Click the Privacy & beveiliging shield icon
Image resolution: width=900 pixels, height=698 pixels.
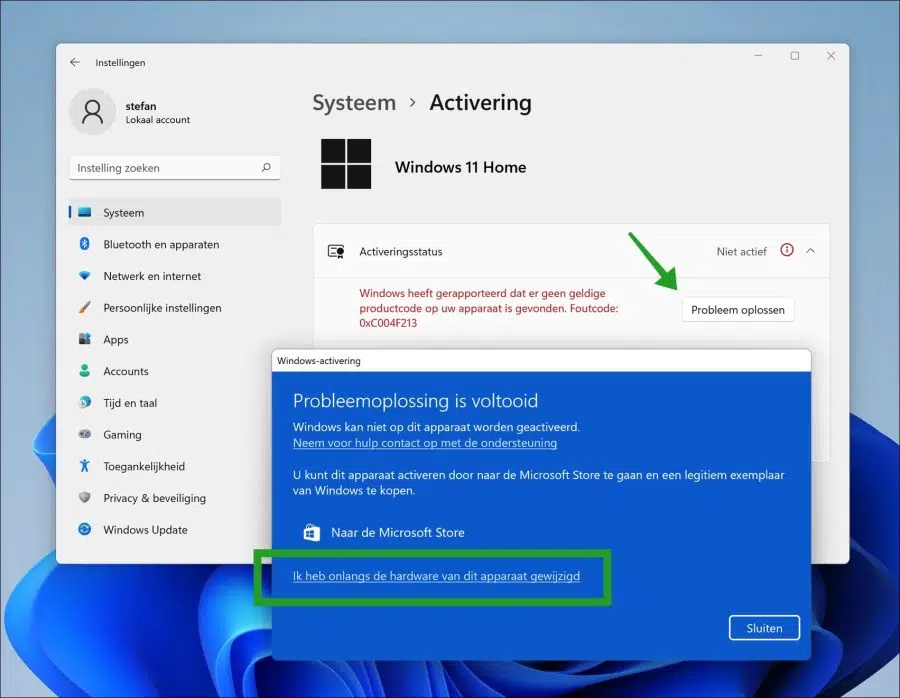[x=84, y=497]
